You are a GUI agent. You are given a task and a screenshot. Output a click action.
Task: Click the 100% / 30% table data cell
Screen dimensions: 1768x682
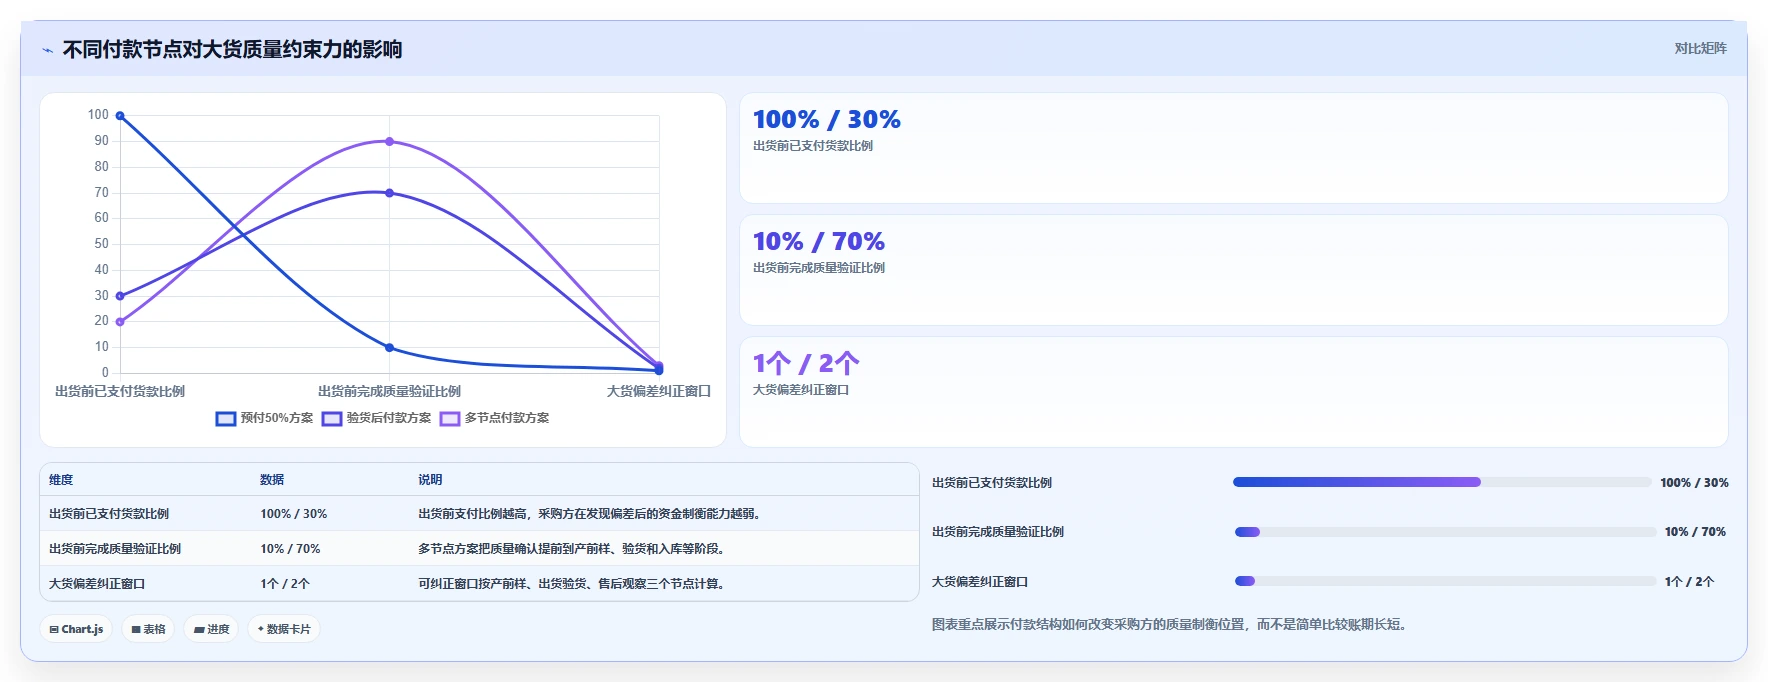click(x=294, y=514)
